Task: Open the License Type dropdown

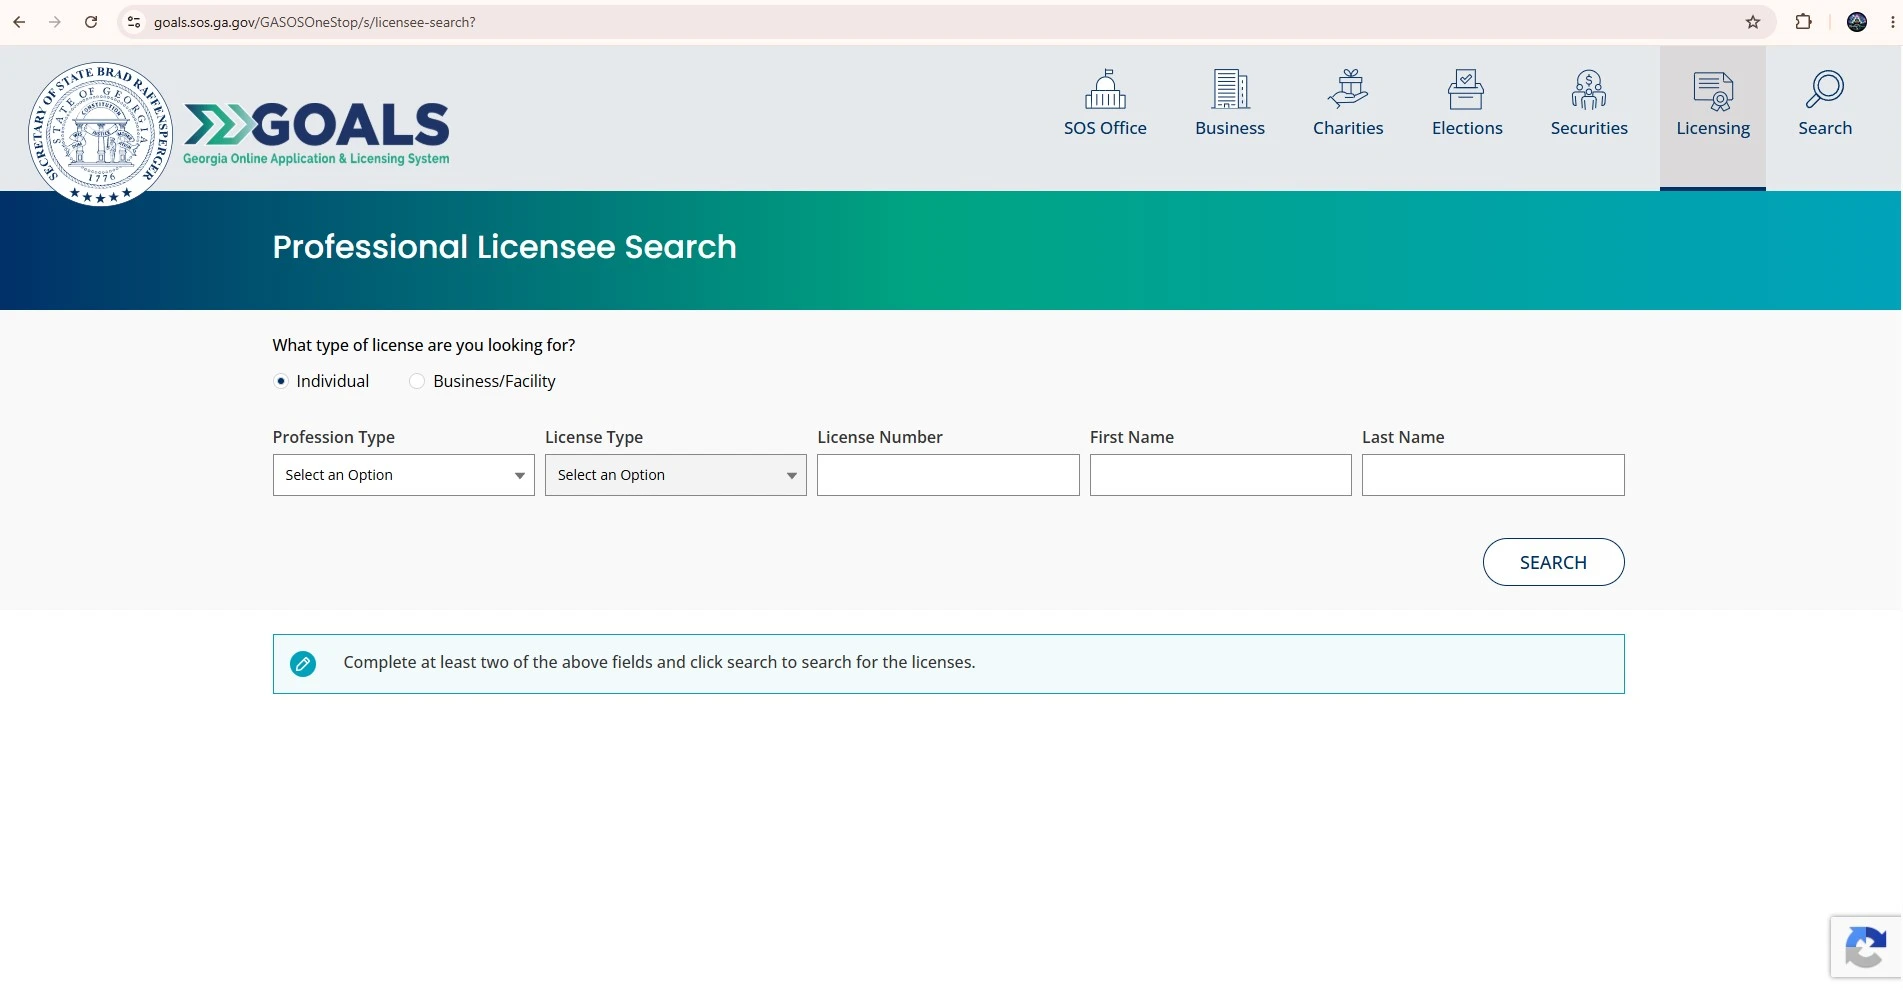Action: pyautogui.click(x=676, y=475)
